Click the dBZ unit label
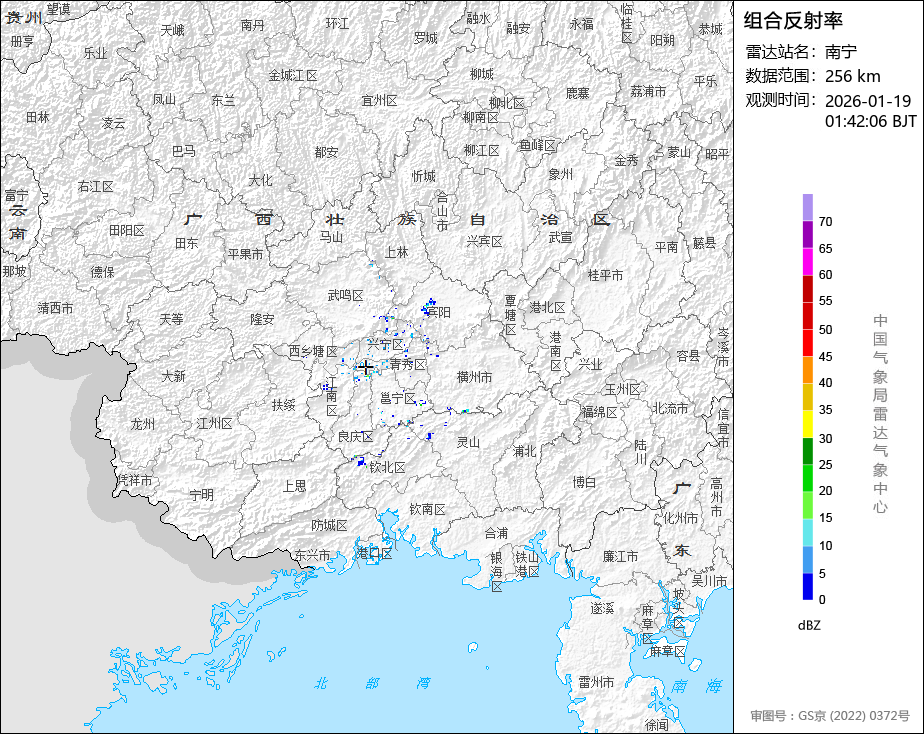This screenshot has height=734, width=924. tap(808, 625)
